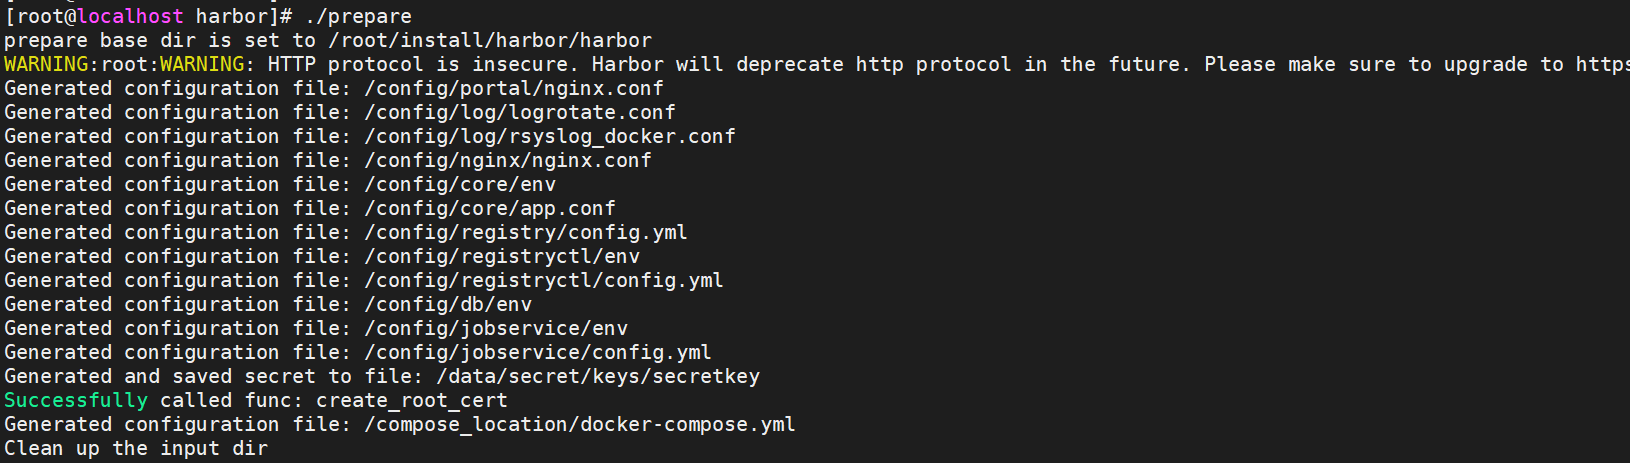The height and width of the screenshot is (463, 1630).
Task: Click path /config/log/logrotate.conf
Action: [x=520, y=112]
